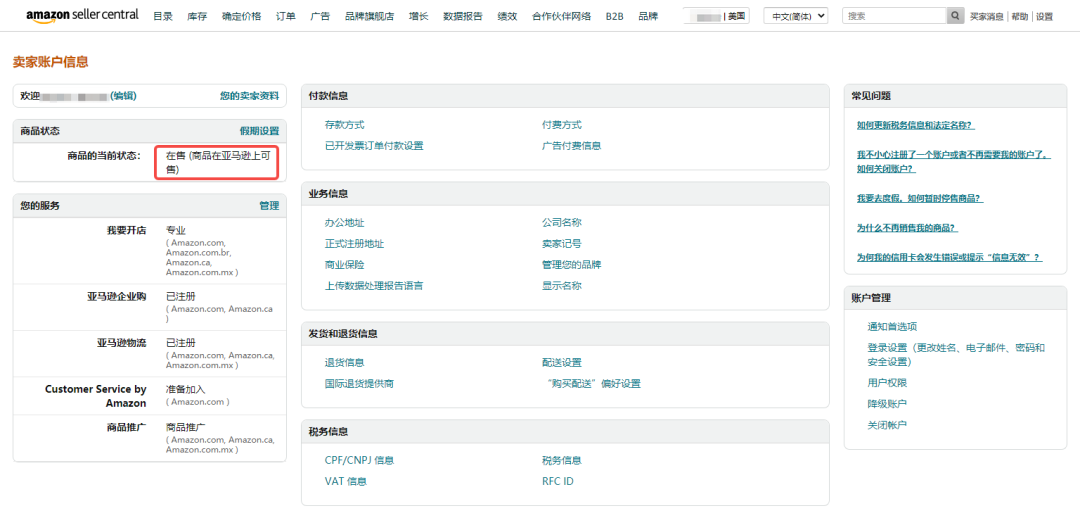This screenshot has height=518, width=1080.
Task: Open 降级账户 link
Action: 887,404
